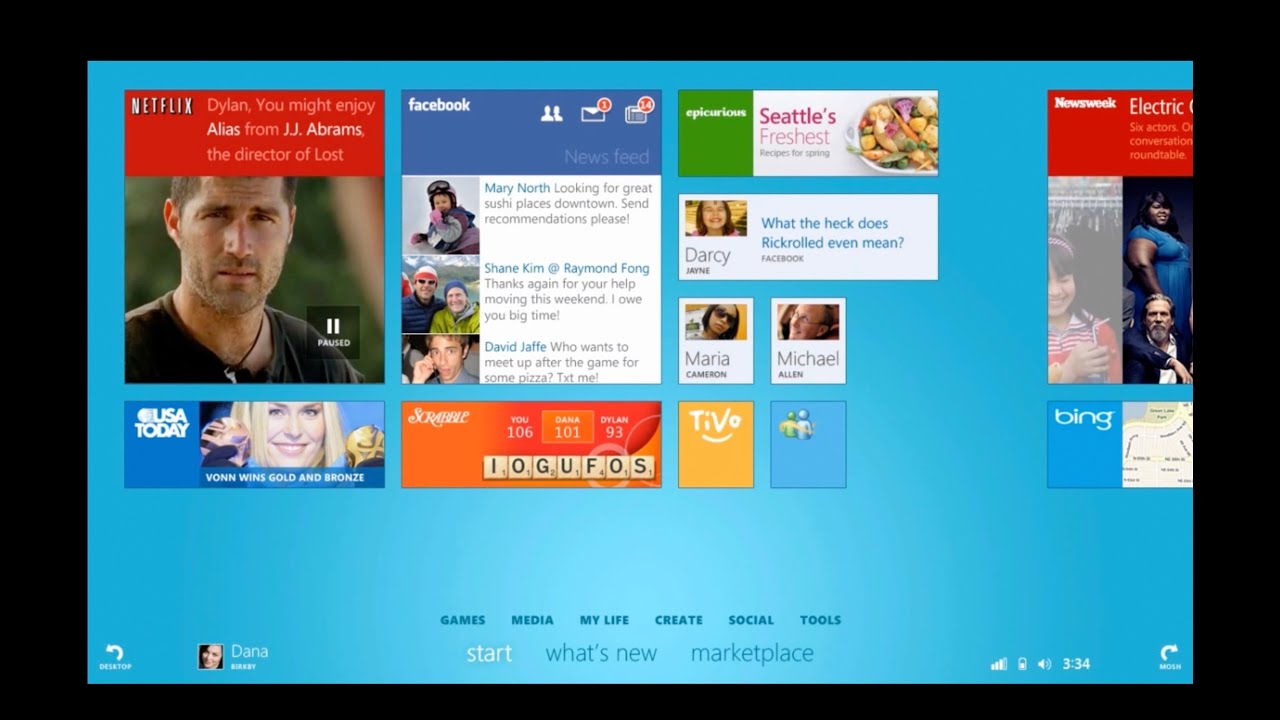This screenshot has height=720, width=1280.
Task: Click Shane Kim's photo thumbnail
Action: 440,294
